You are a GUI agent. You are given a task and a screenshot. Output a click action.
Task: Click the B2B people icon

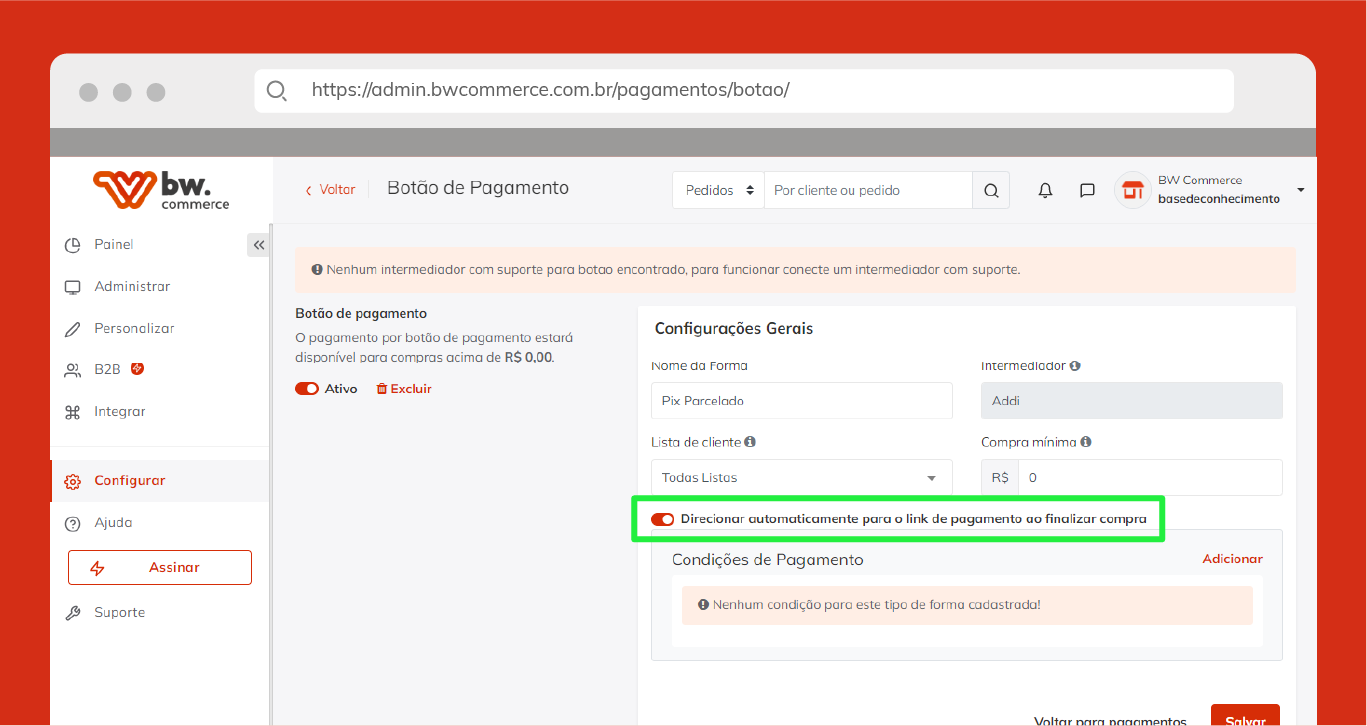(72, 370)
